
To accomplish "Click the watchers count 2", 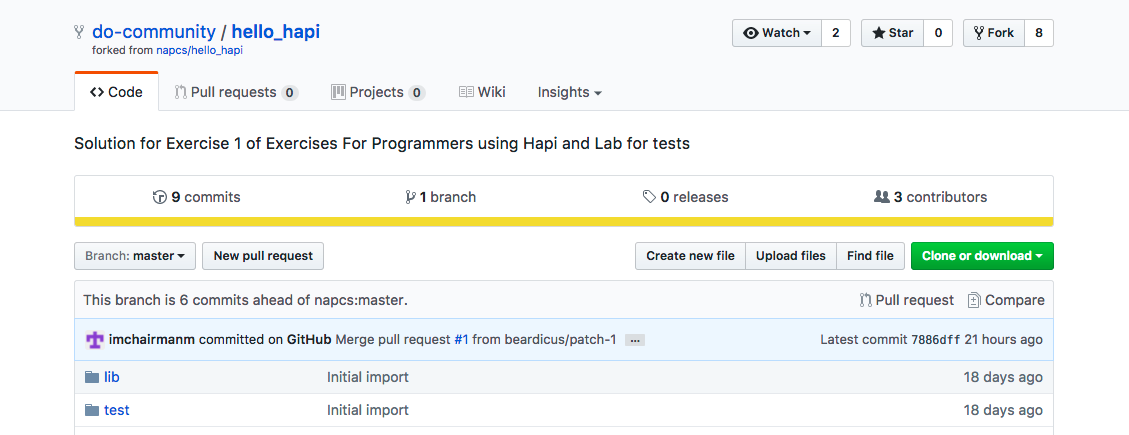I will click(x=835, y=33).
